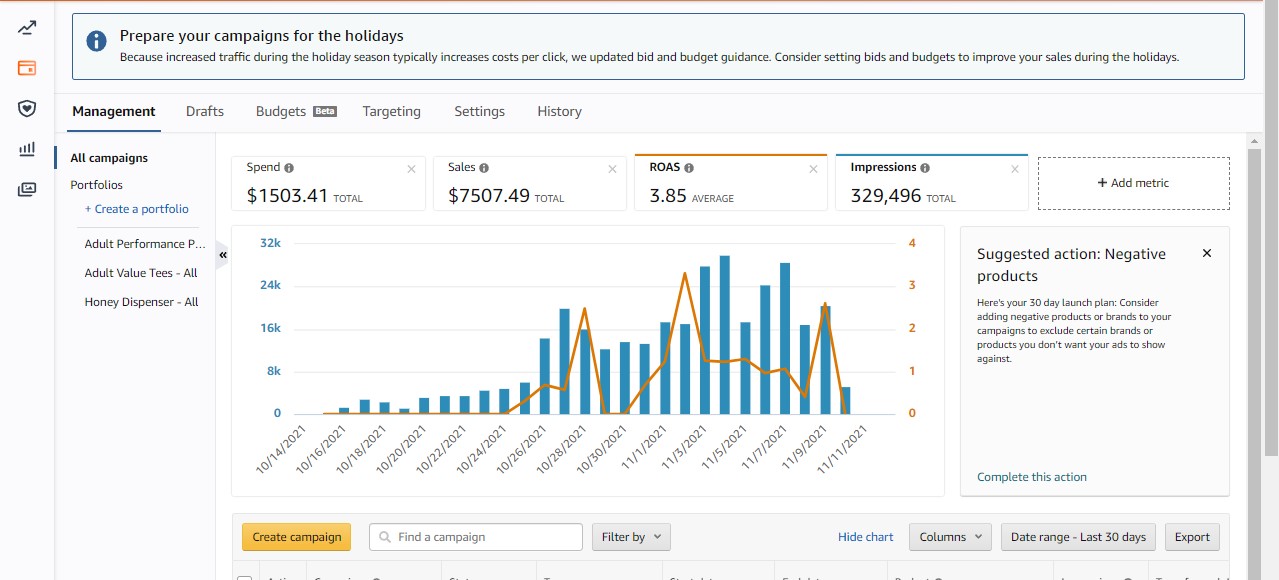Click Complete this action link

coord(1032,477)
